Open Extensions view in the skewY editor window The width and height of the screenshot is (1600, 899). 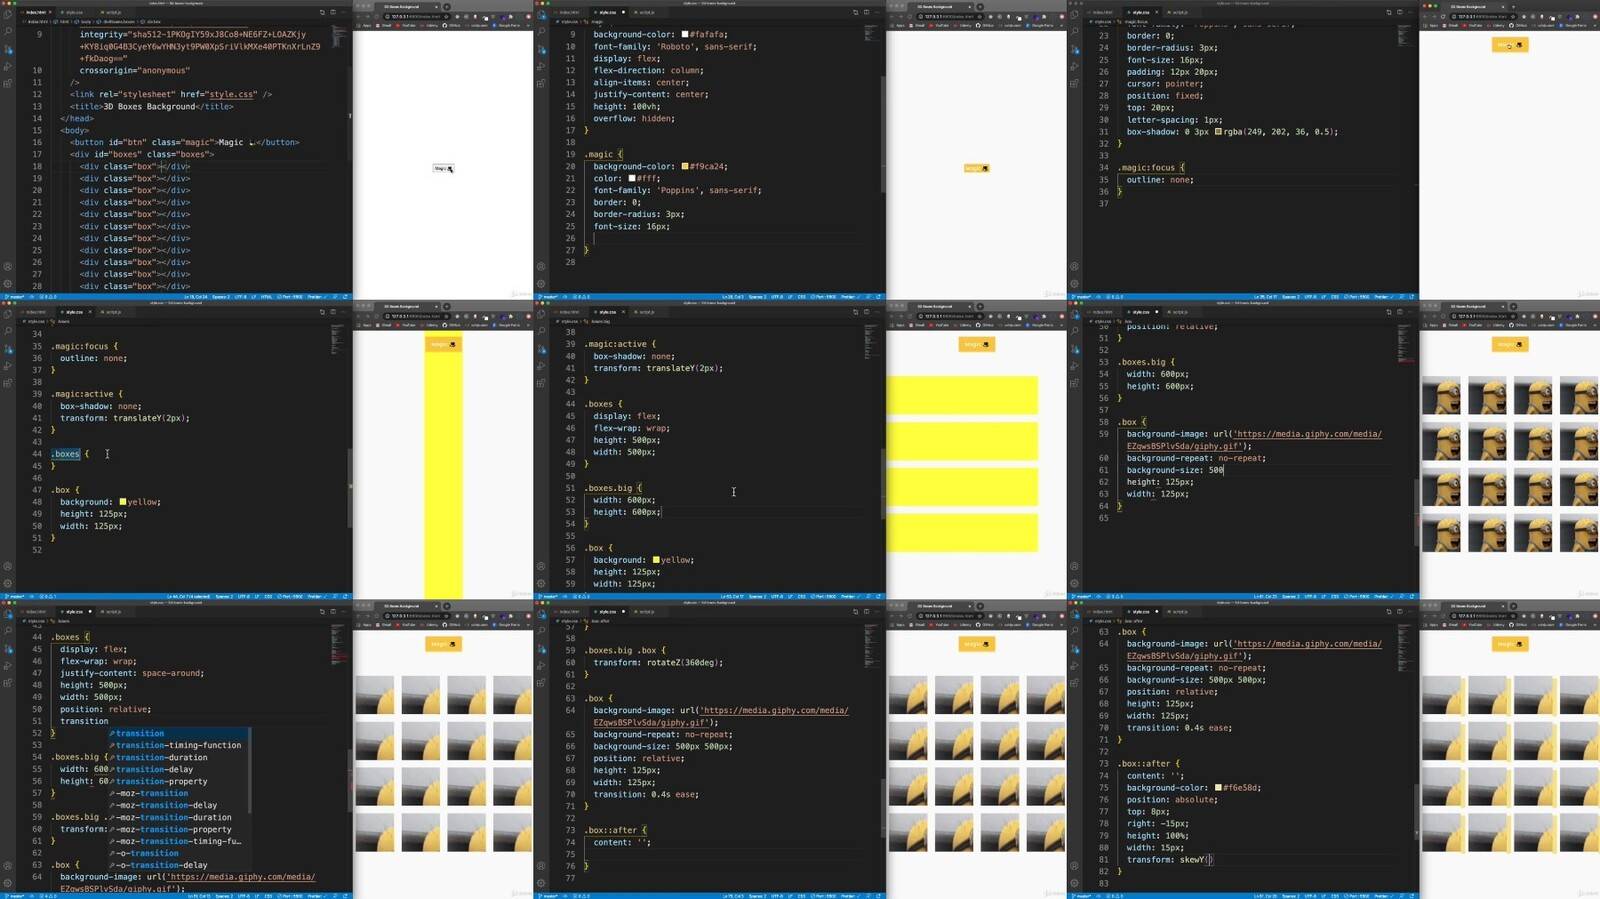pos(1075,683)
